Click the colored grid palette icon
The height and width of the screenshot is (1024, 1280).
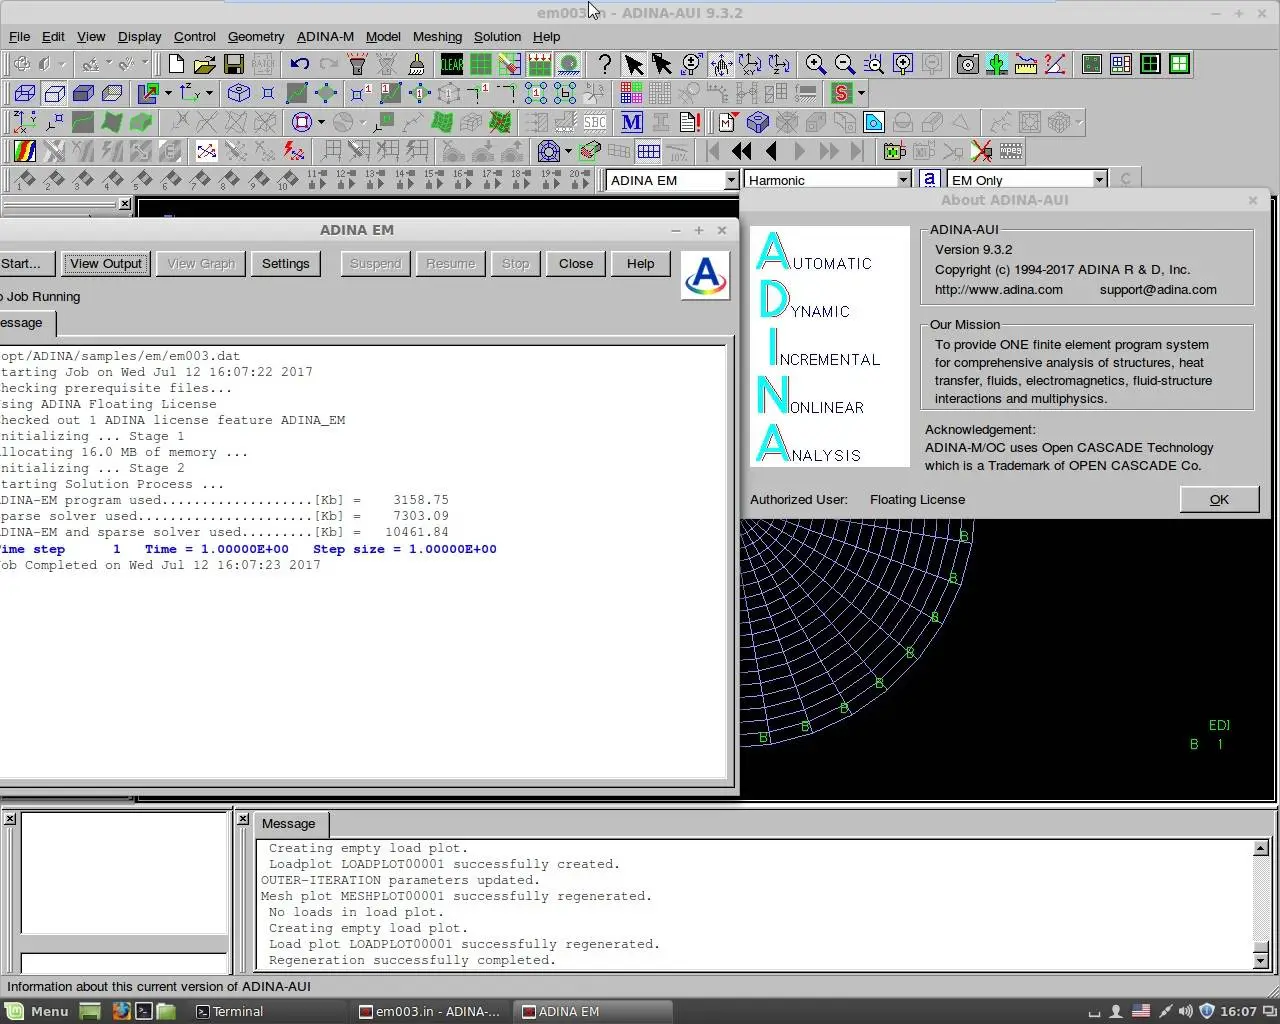pos(631,93)
